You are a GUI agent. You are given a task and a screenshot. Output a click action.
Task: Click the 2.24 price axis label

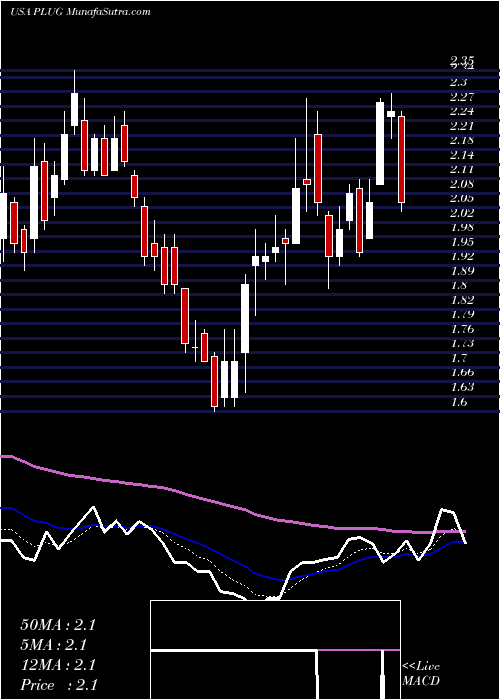click(462, 111)
